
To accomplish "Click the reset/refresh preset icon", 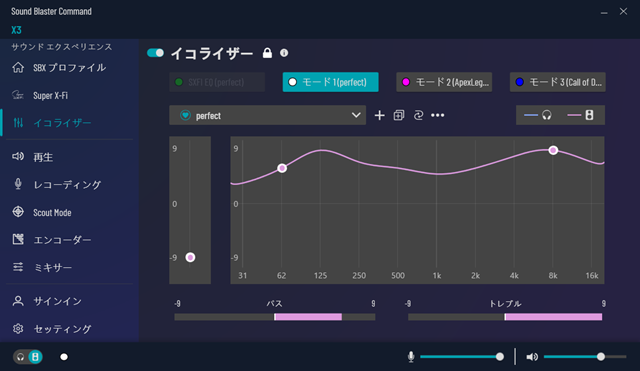I will 418,116.
